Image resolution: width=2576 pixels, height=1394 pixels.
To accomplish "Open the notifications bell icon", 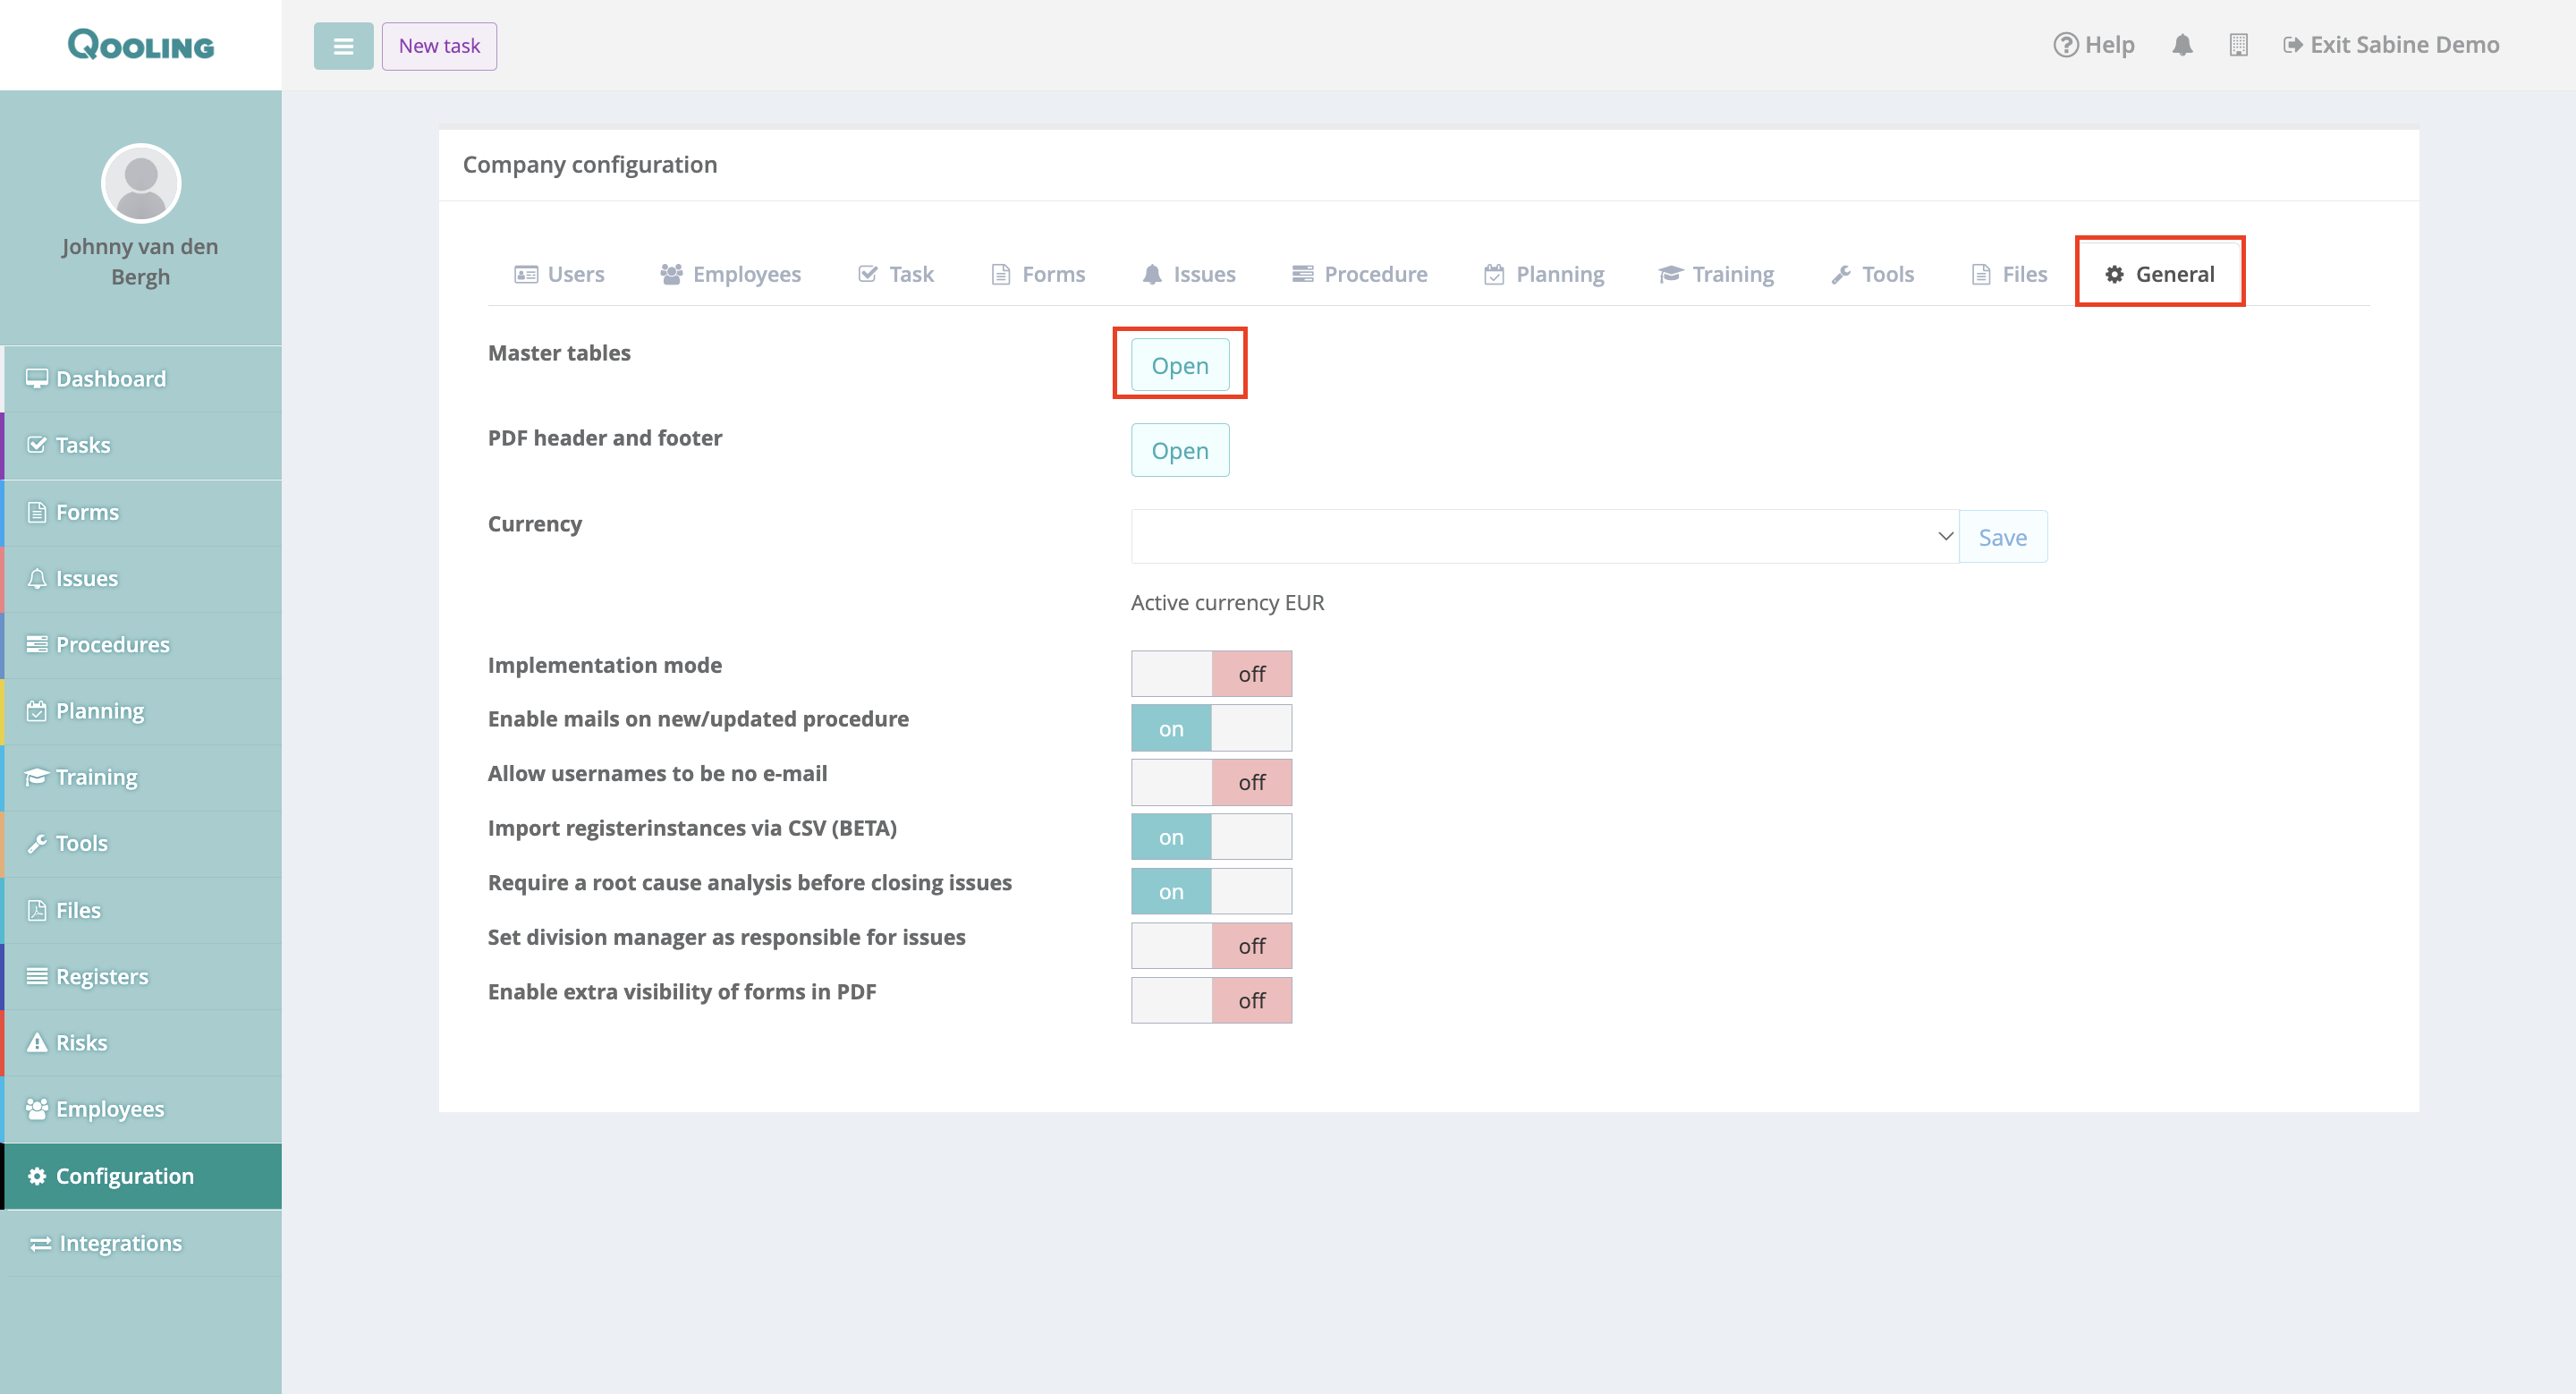I will pyautogui.click(x=2182, y=45).
